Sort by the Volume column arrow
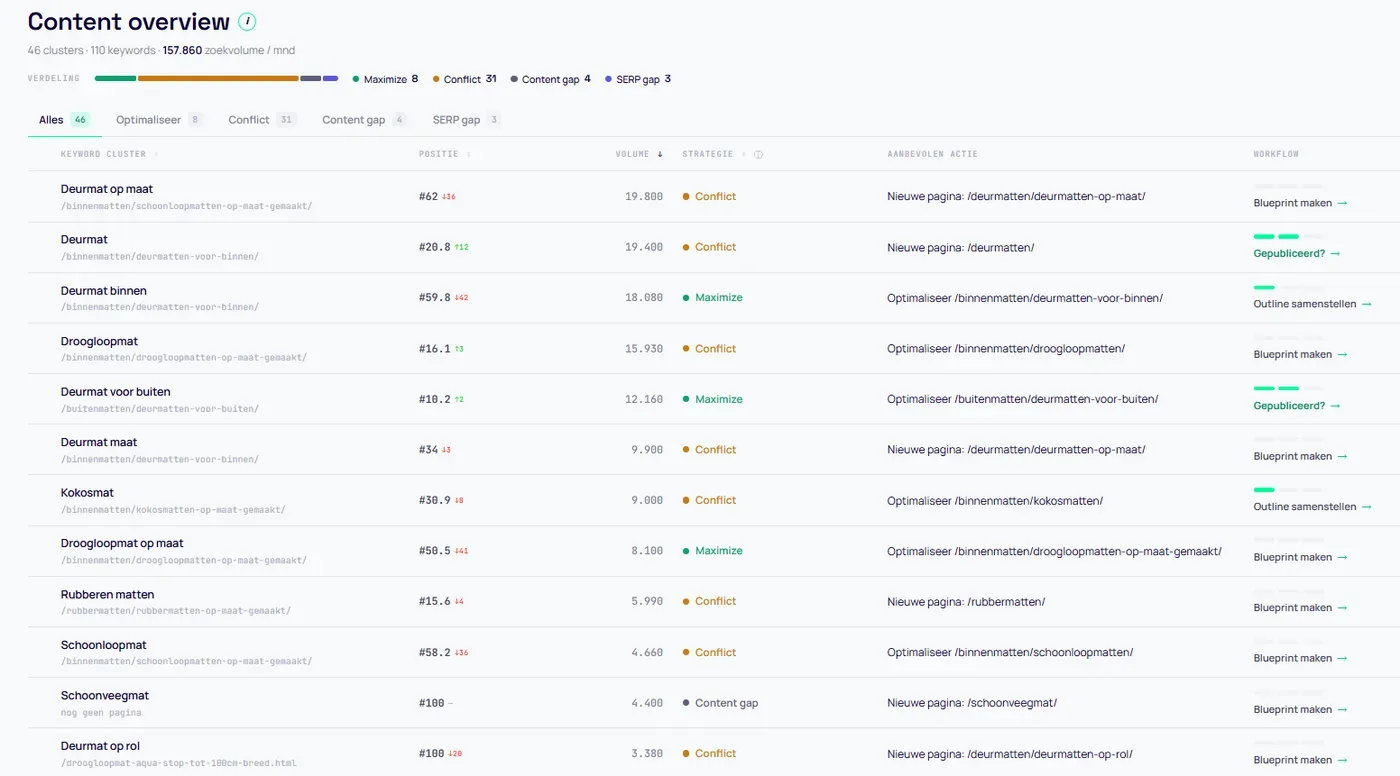Viewport: 1400px width, 776px height. [660, 154]
